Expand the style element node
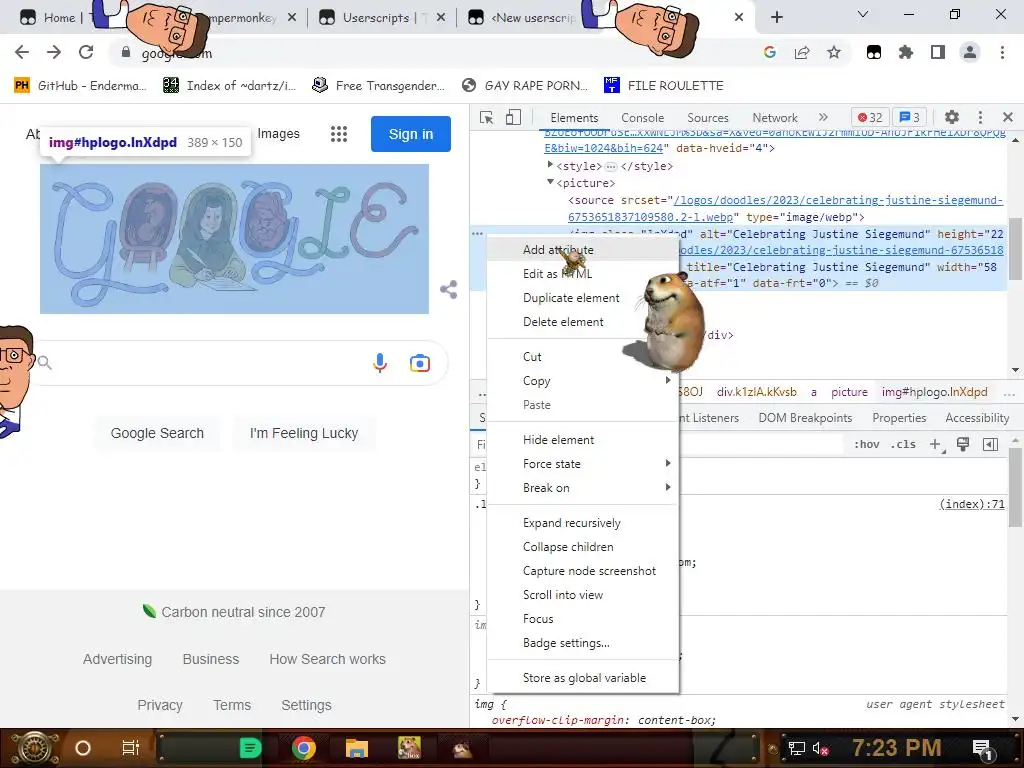The height and width of the screenshot is (768, 1024). (550, 165)
